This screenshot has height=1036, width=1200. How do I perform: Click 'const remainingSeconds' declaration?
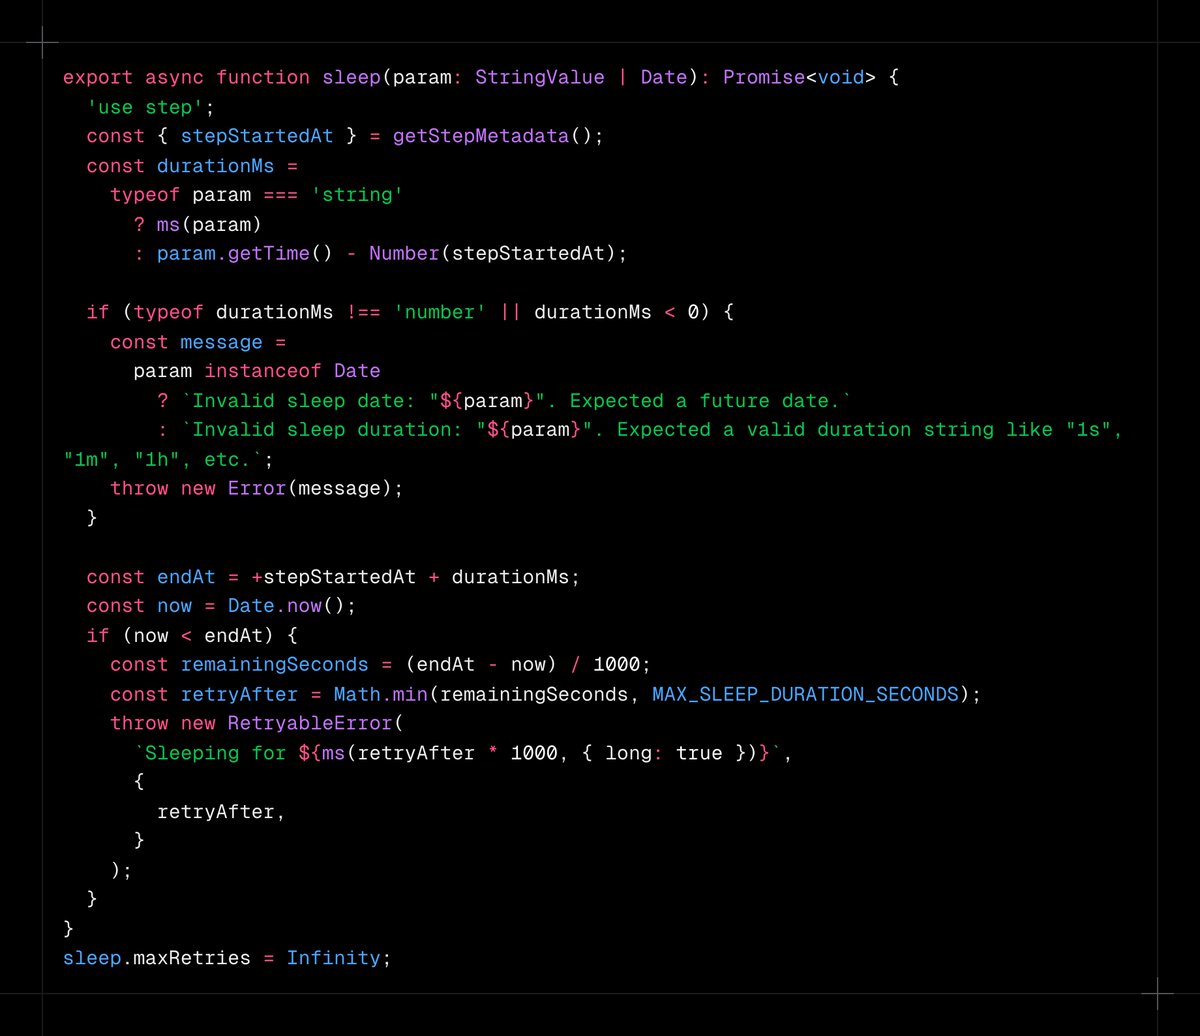click(x=239, y=666)
